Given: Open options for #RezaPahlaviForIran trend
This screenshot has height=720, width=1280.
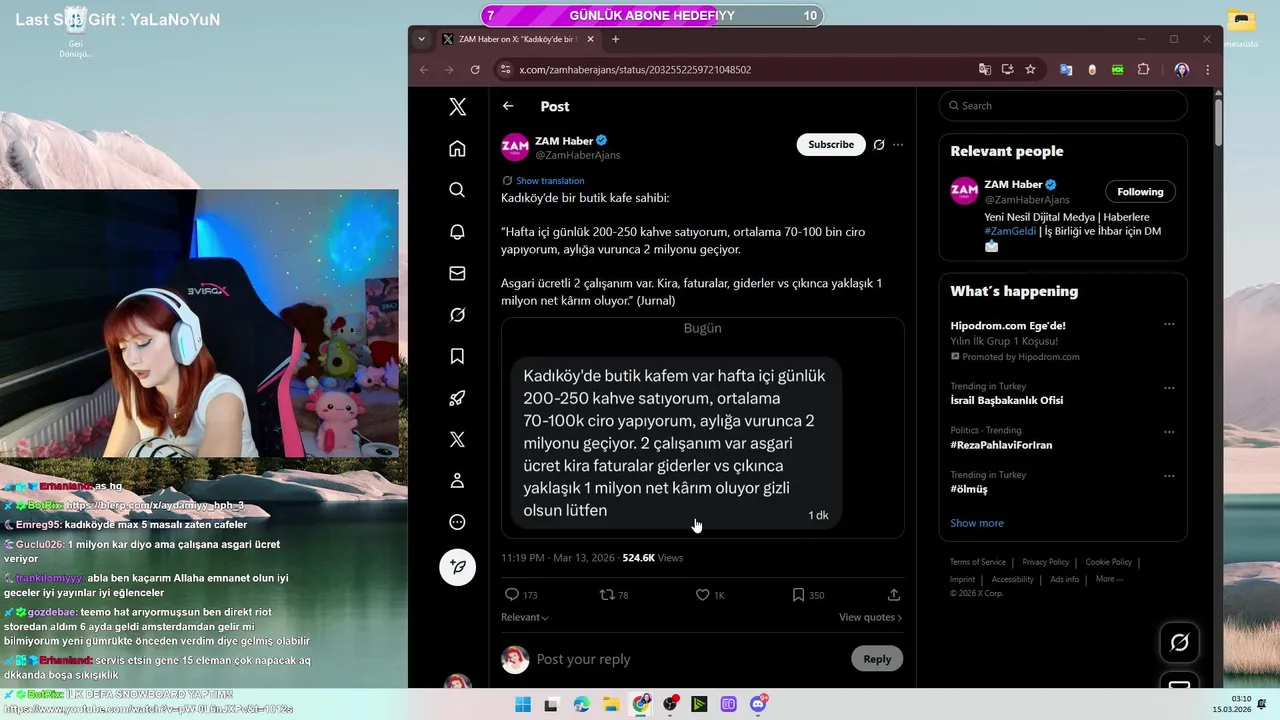Looking at the screenshot, I should point(1169,432).
